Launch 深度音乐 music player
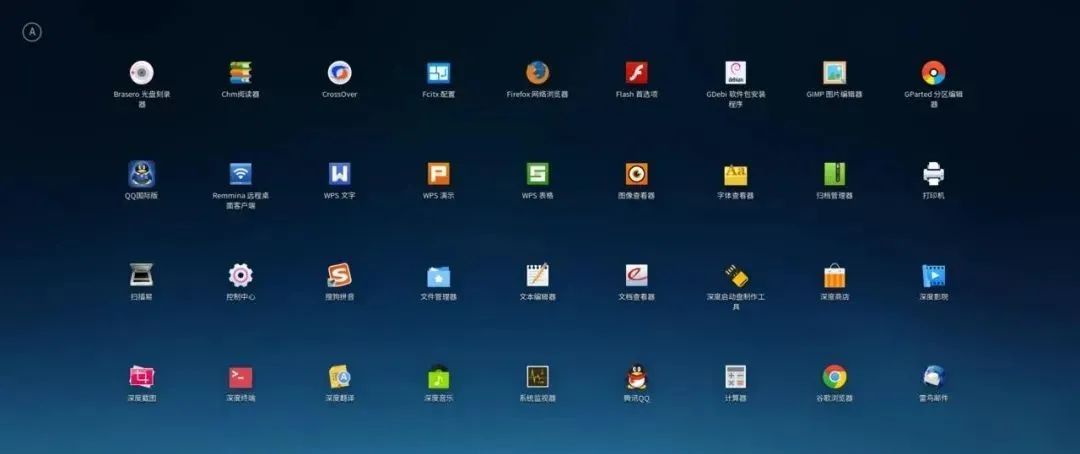Viewport: 1080px width, 454px height. (x=439, y=376)
